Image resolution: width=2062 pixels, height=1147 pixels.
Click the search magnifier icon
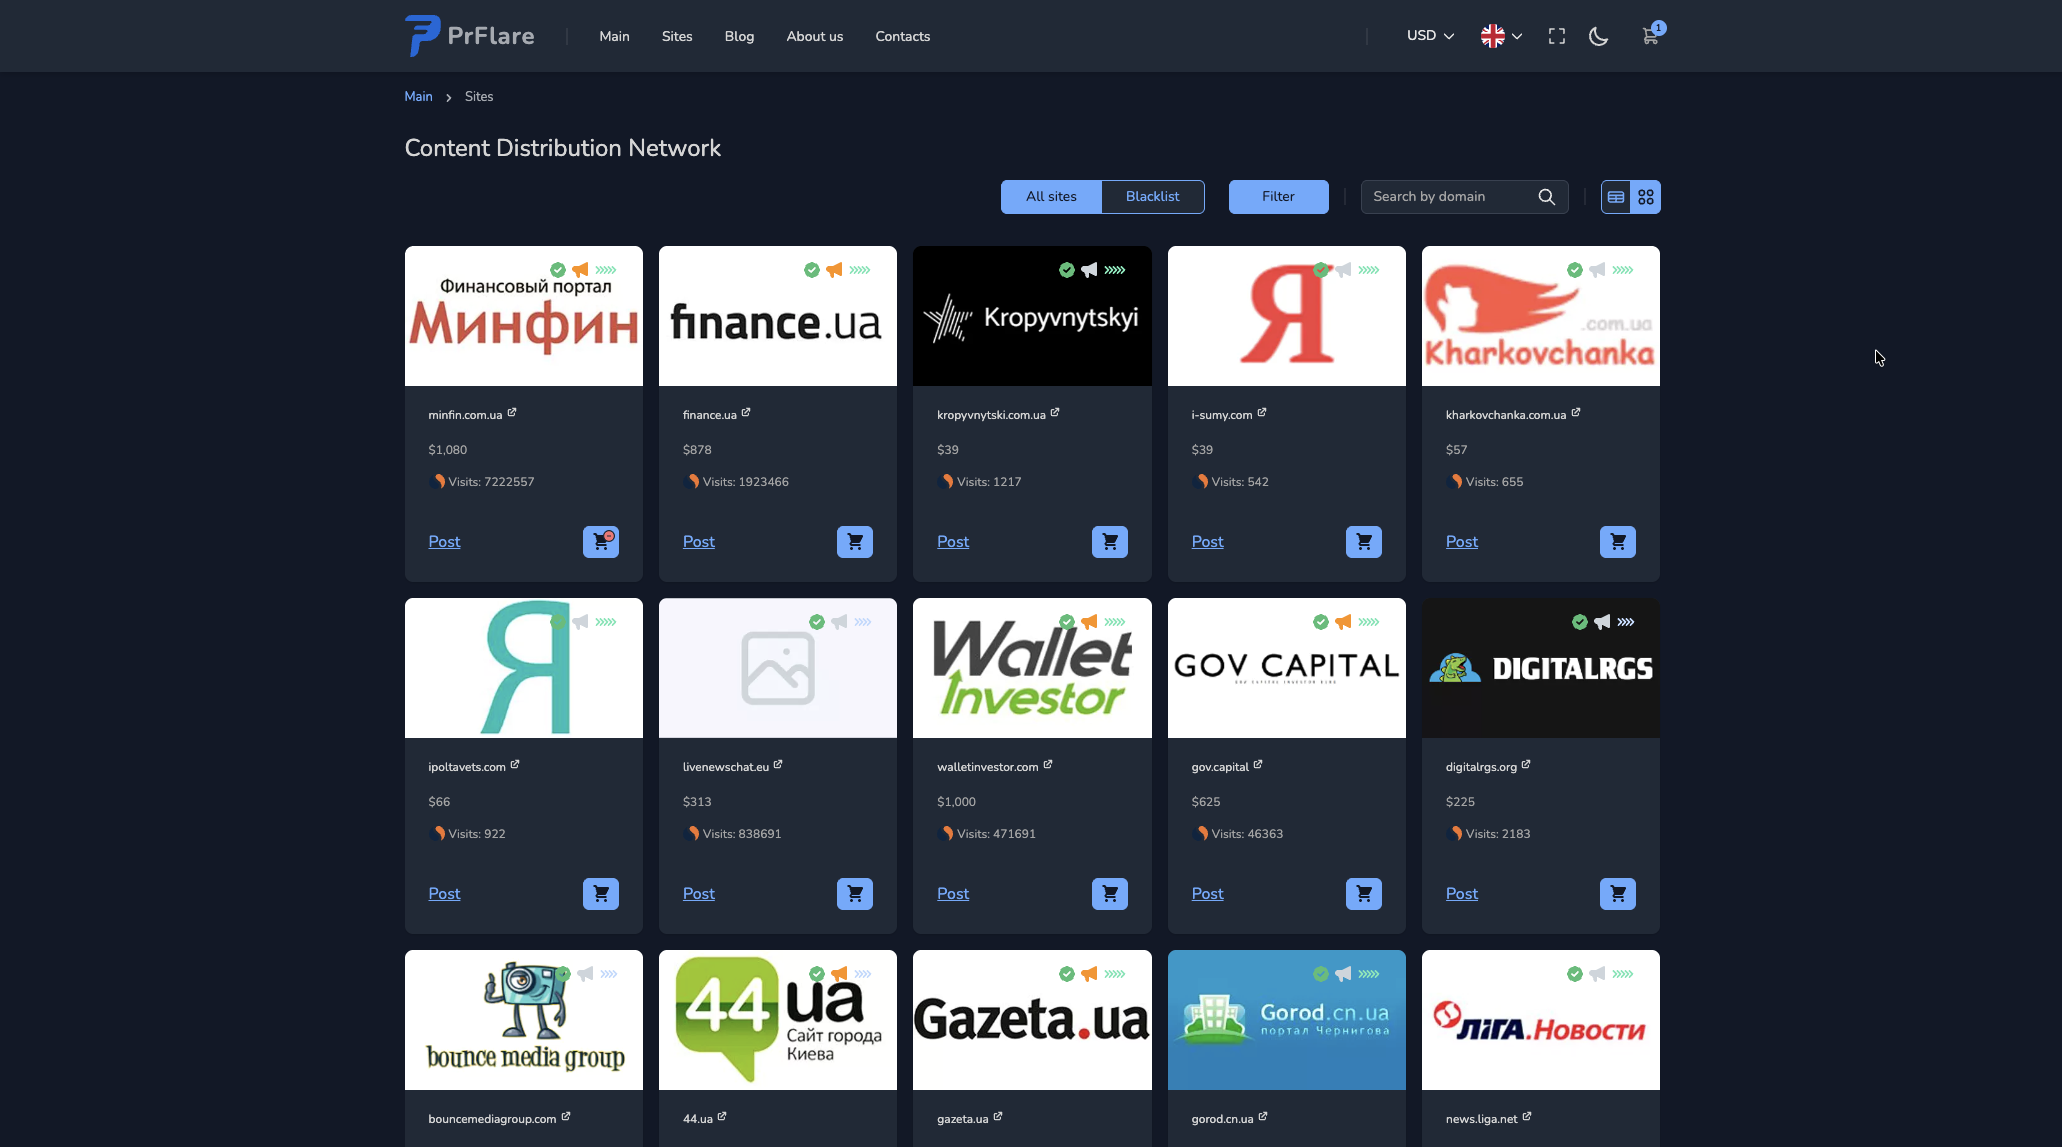coord(1546,197)
